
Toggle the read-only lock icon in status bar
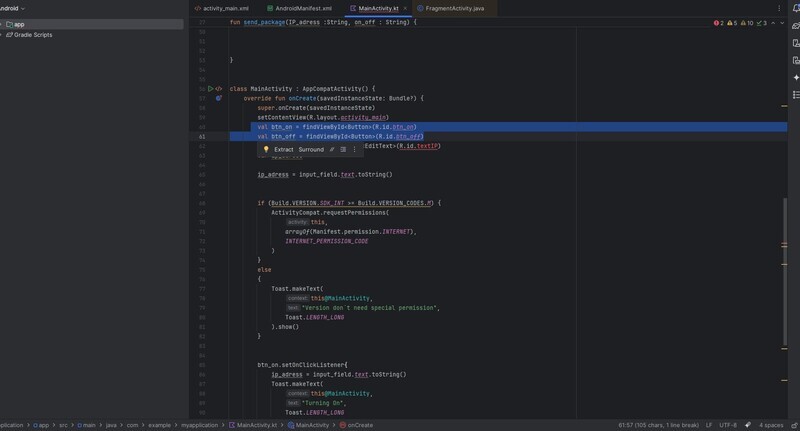(x=795, y=425)
